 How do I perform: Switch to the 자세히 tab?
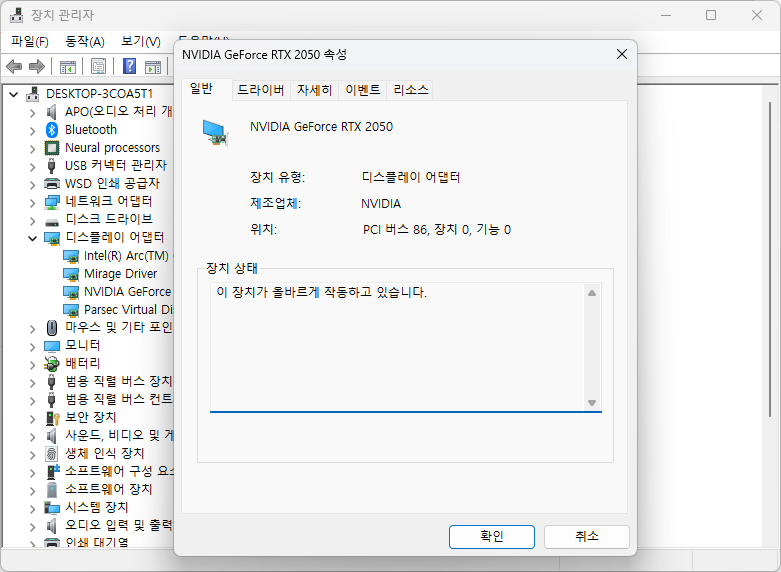[x=314, y=90]
